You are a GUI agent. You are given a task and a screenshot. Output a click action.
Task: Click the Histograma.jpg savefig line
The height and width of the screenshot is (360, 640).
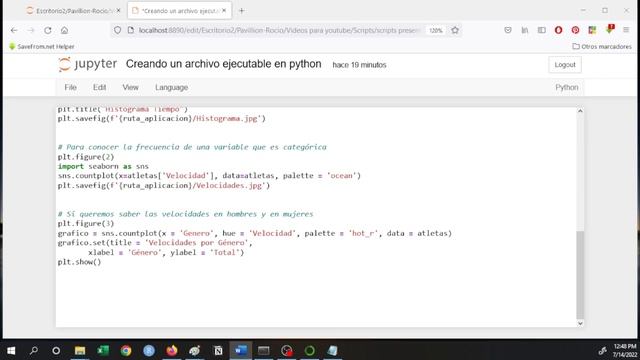click(162, 118)
